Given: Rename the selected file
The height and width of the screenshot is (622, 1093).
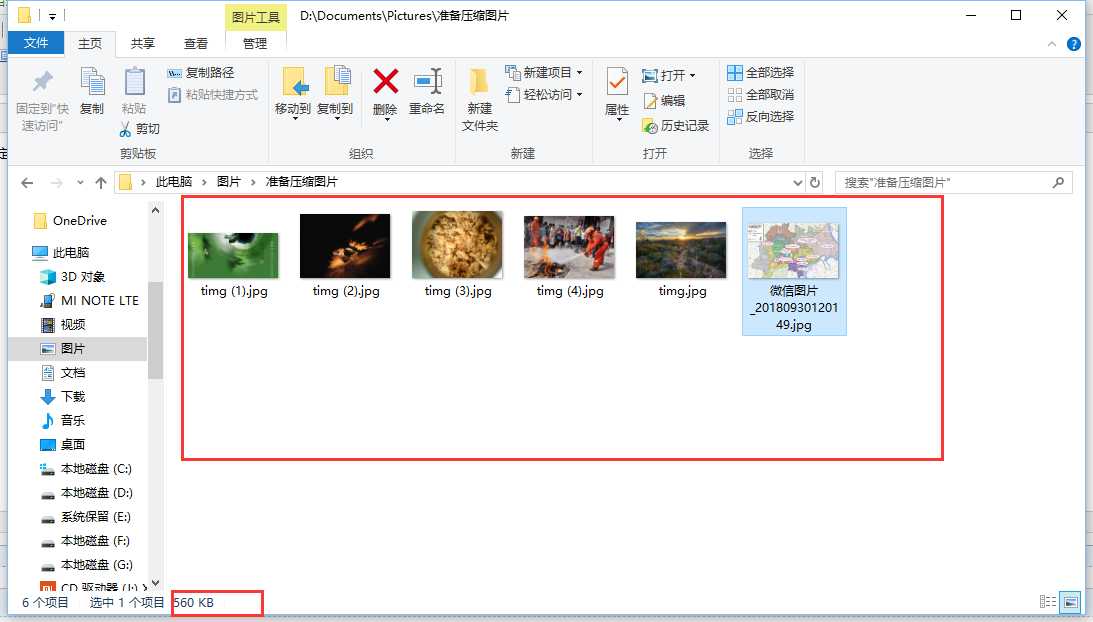Looking at the screenshot, I should [427, 91].
